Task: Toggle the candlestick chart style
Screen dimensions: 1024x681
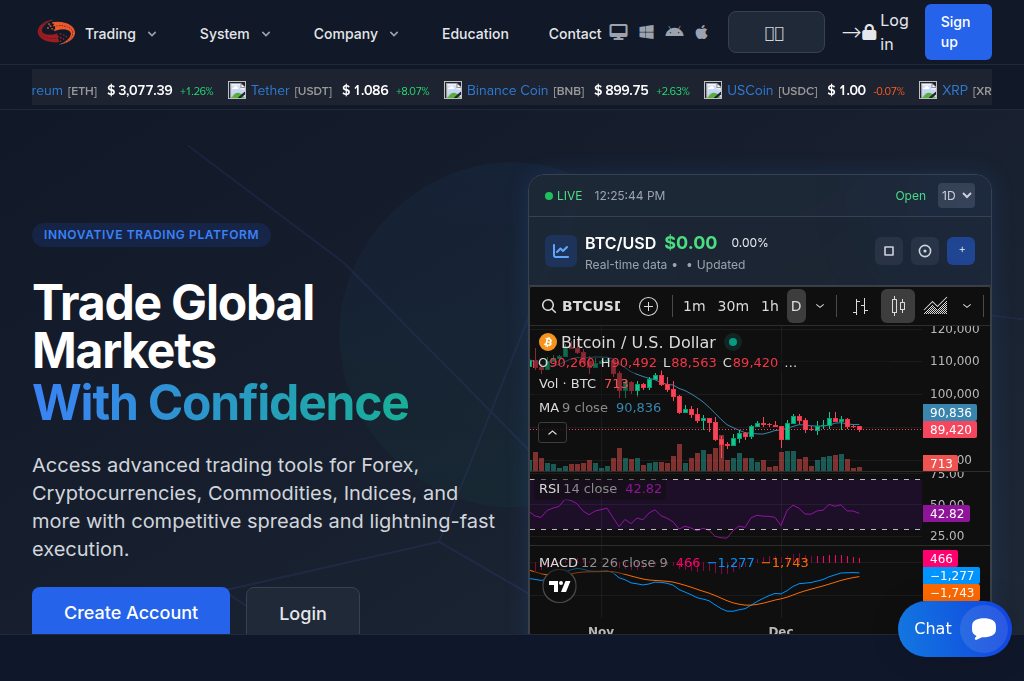Action: click(x=896, y=306)
